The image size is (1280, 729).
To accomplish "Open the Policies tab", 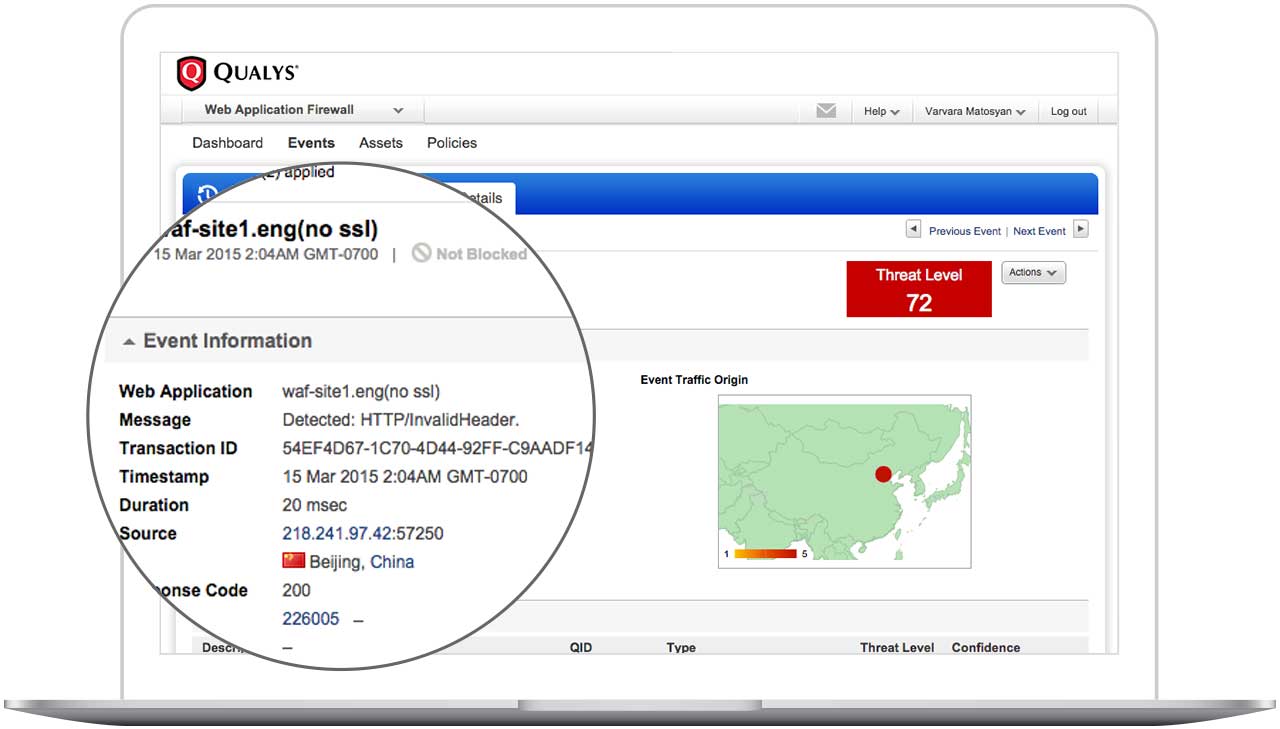I will pyautogui.click(x=452, y=143).
